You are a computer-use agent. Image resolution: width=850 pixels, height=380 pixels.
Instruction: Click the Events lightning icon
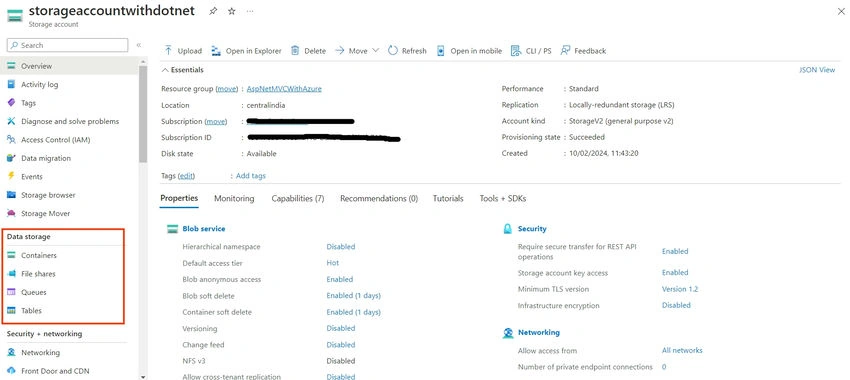tap(11, 176)
